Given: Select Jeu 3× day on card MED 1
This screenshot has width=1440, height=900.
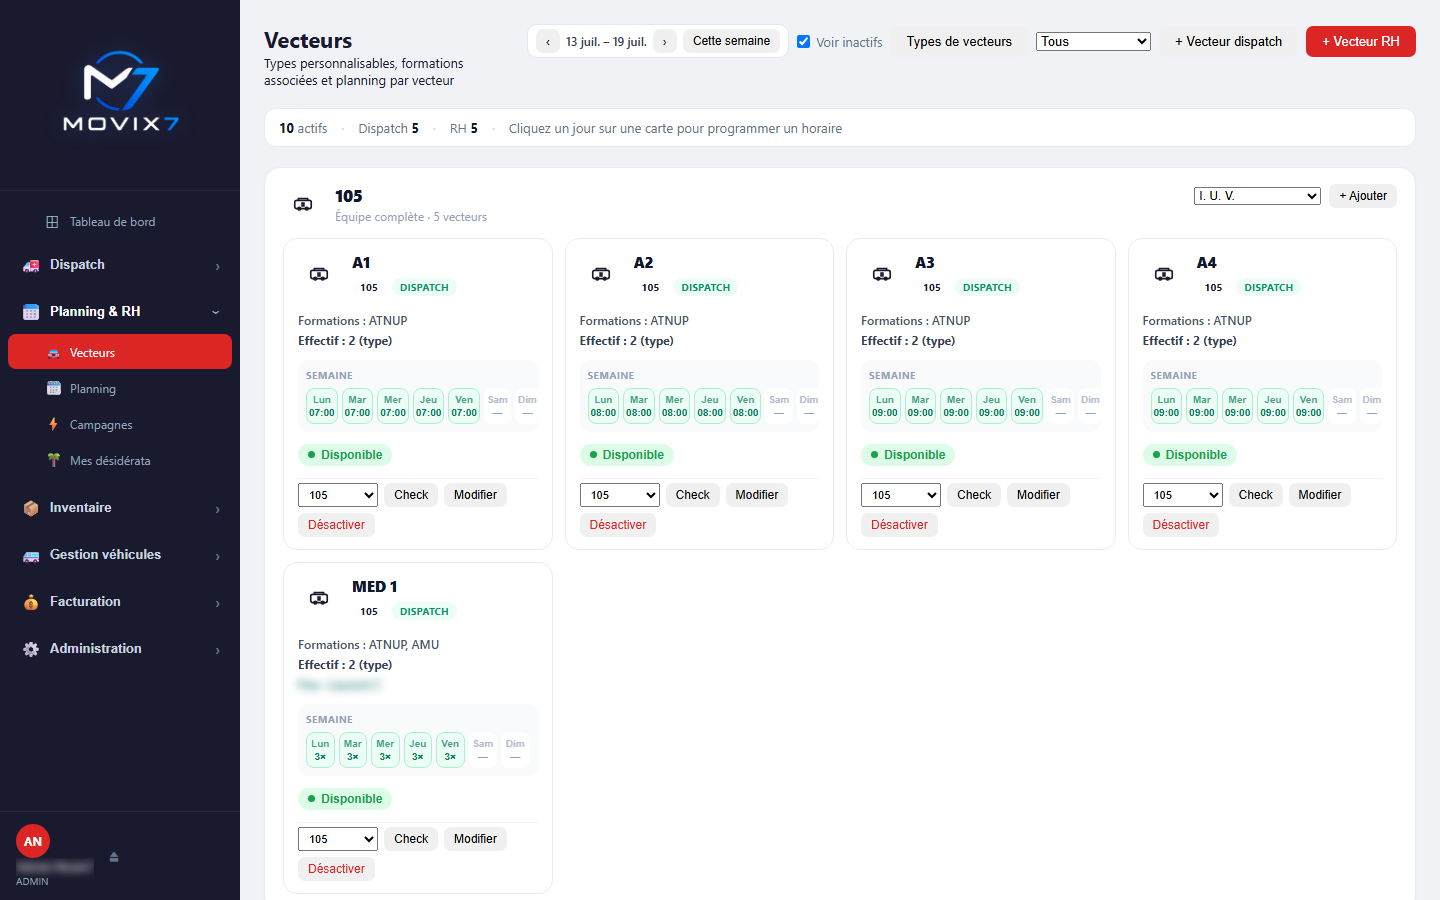Looking at the screenshot, I should [x=418, y=750].
